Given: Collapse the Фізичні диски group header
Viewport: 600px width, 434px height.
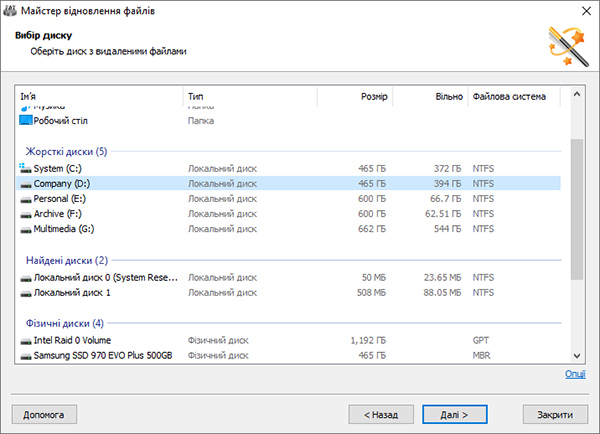Looking at the screenshot, I should tap(65, 323).
